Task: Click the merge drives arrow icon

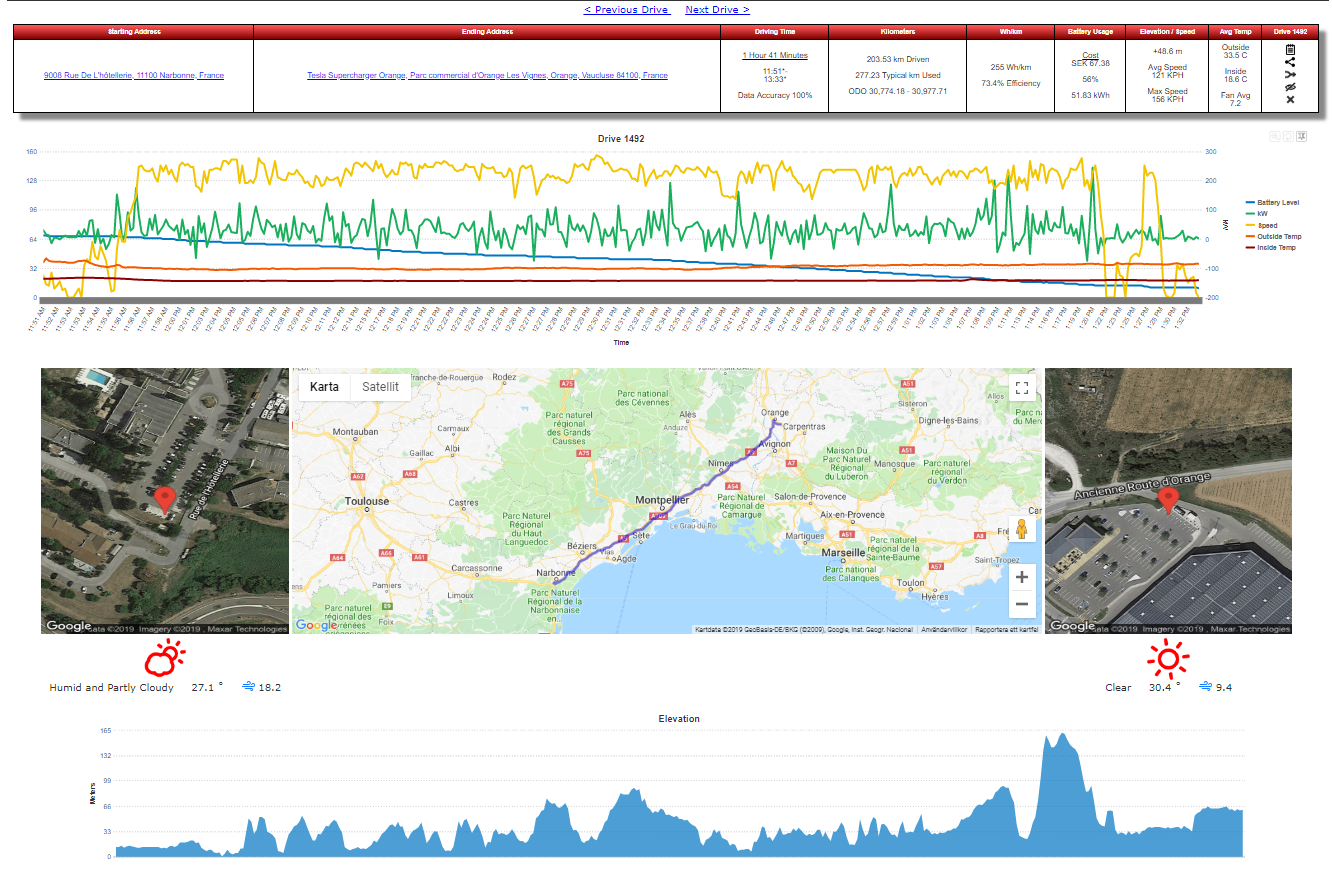Action: [x=1290, y=74]
